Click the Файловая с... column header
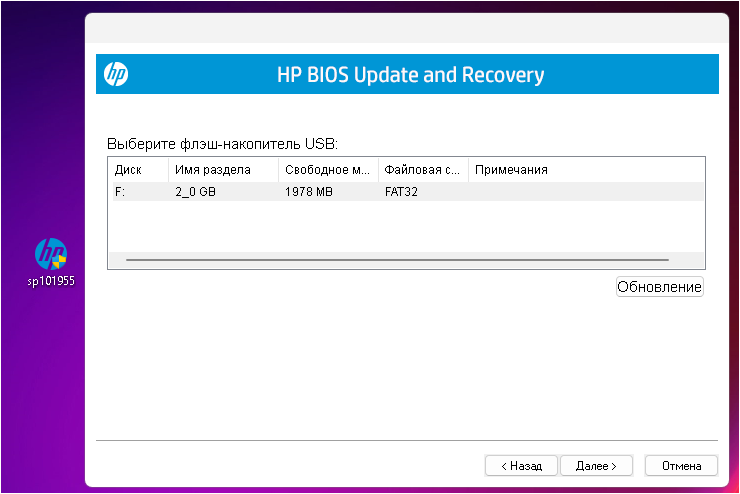 [x=423, y=170]
